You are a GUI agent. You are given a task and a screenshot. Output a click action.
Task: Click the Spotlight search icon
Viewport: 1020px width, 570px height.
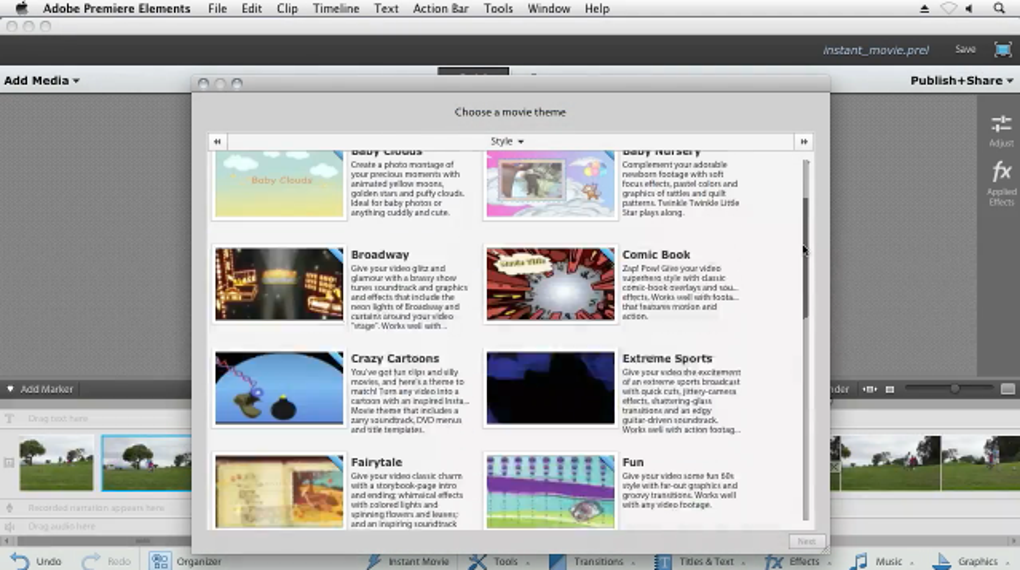click(x=999, y=8)
